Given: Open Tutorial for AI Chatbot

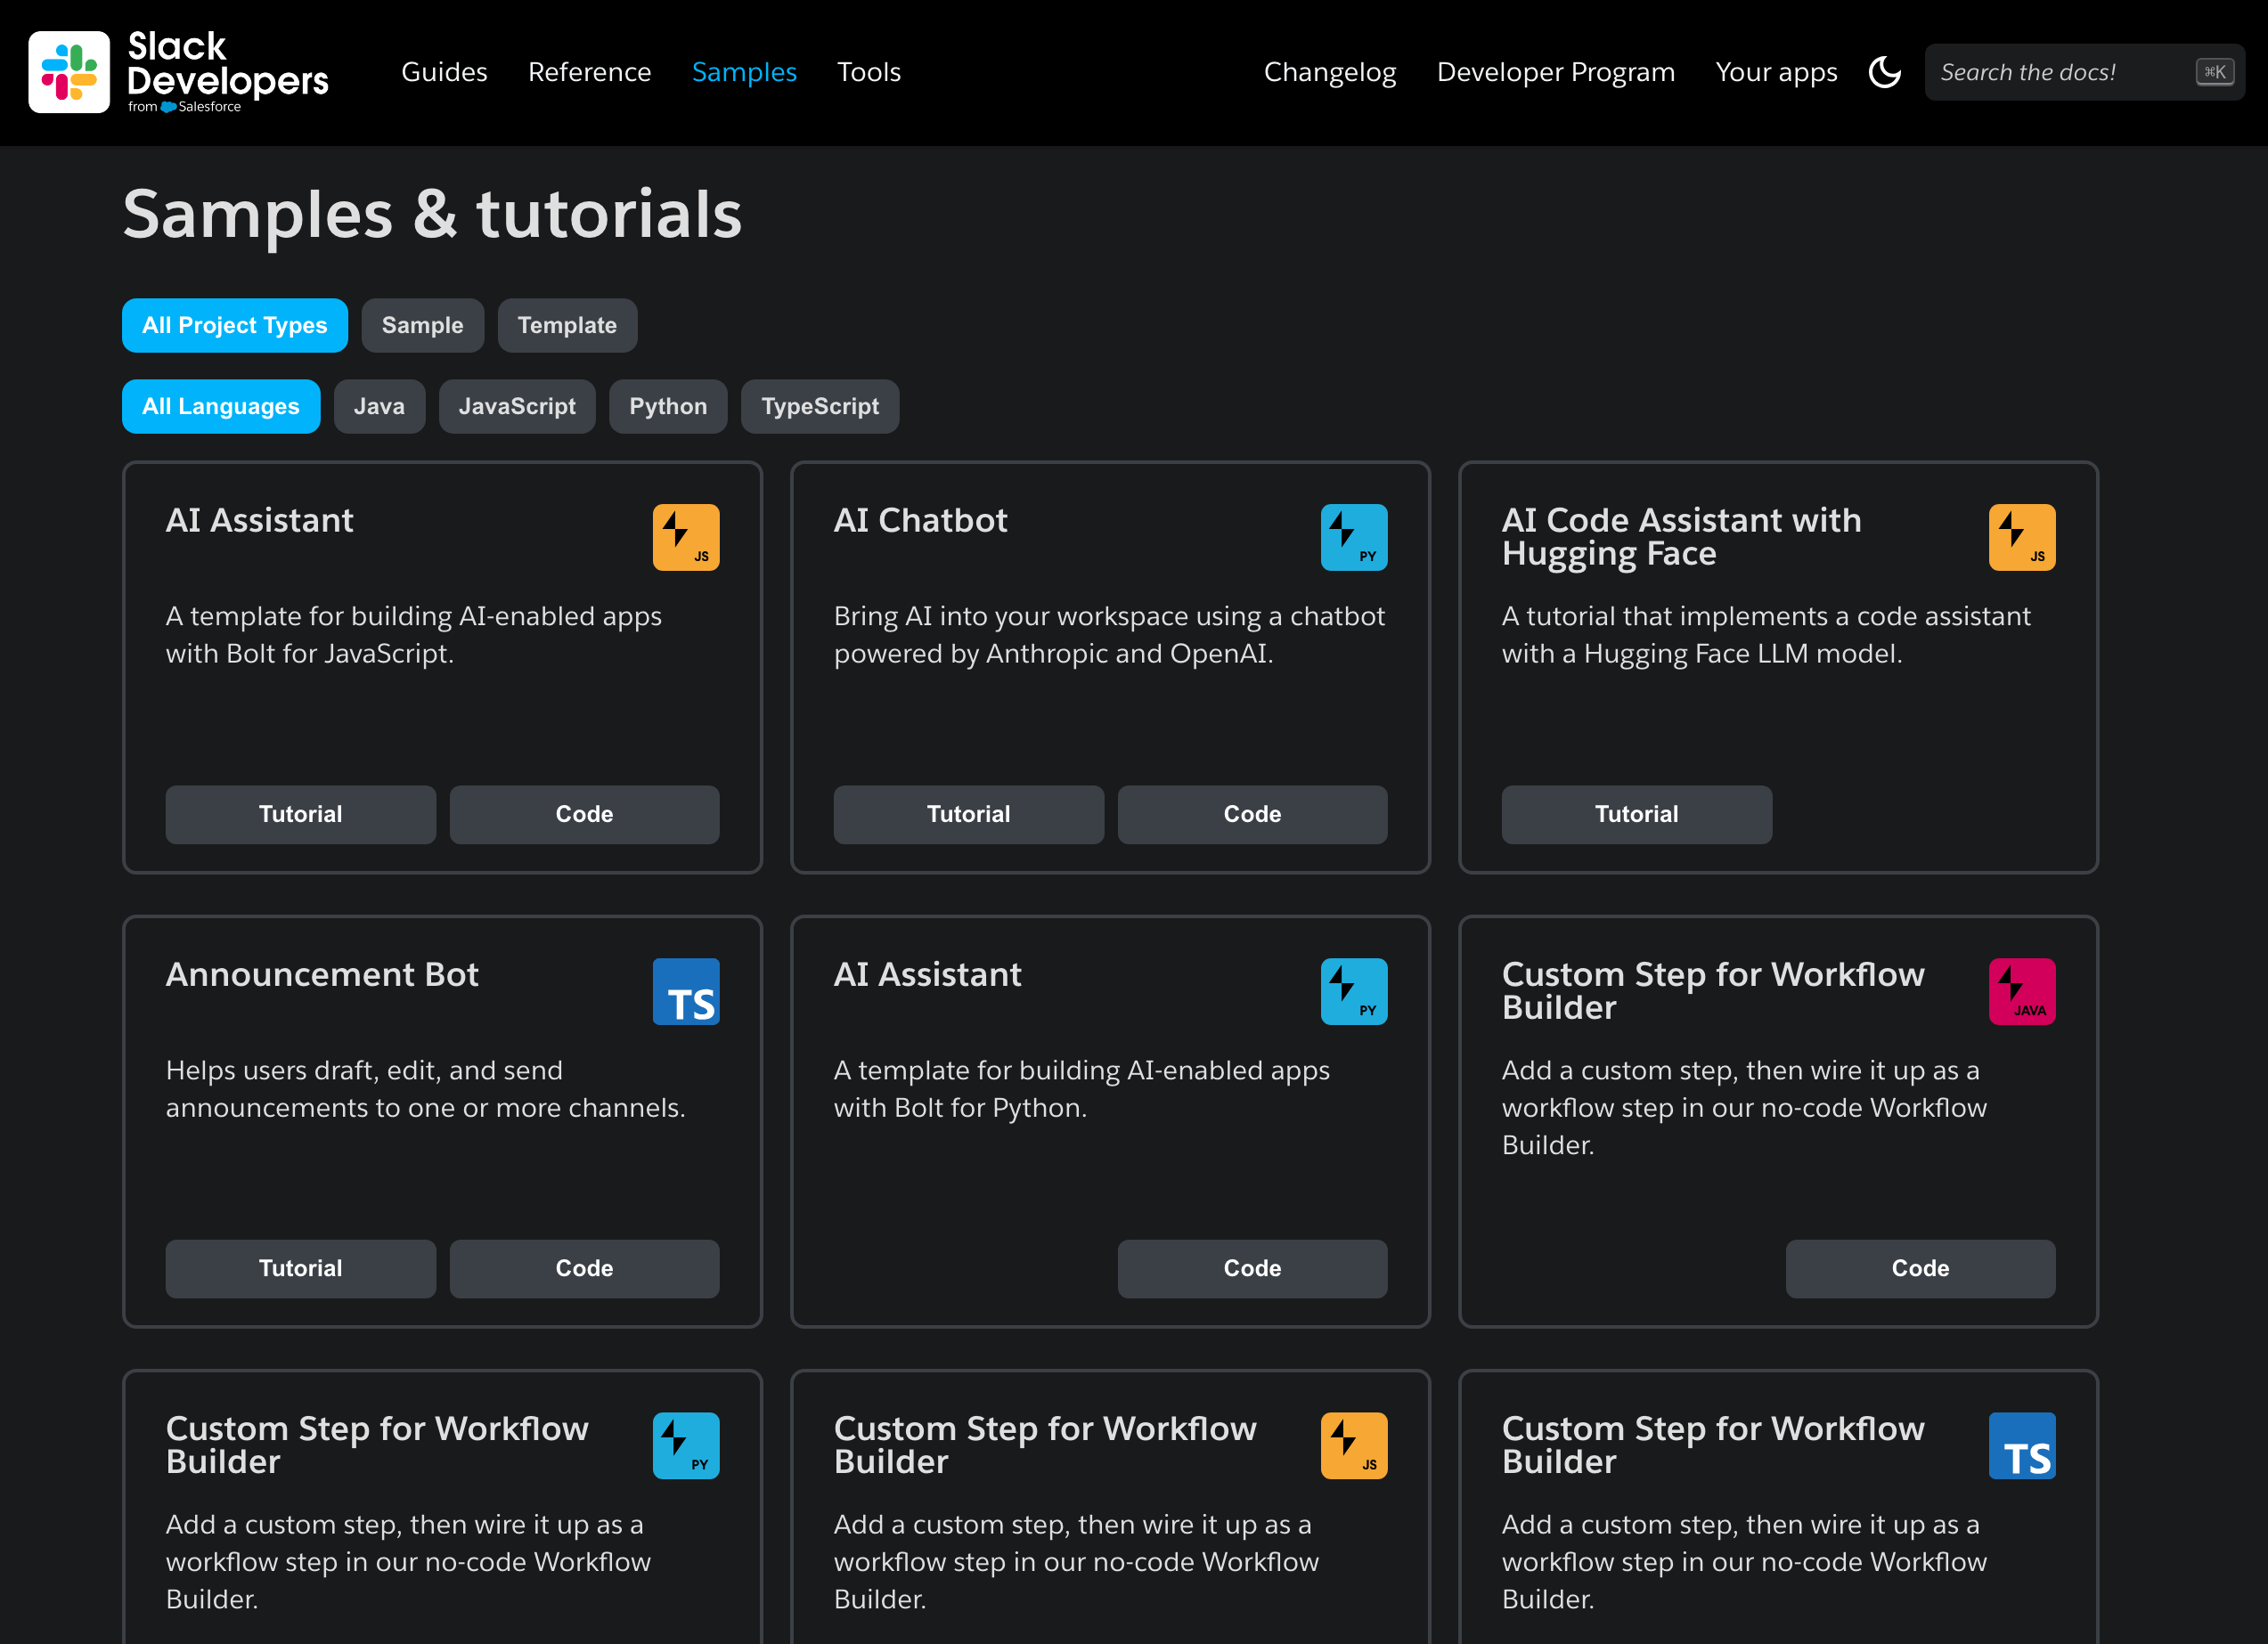Looking at the screenshot, I should (968, 814).
